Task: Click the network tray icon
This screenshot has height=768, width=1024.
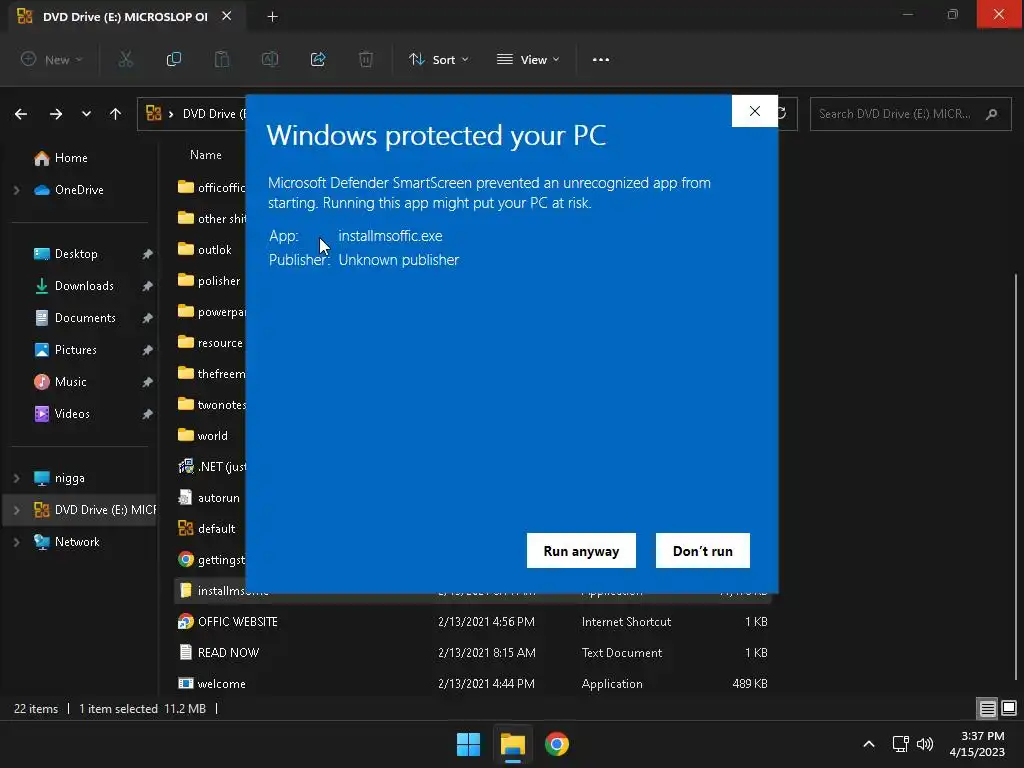Action: [901, 744]
